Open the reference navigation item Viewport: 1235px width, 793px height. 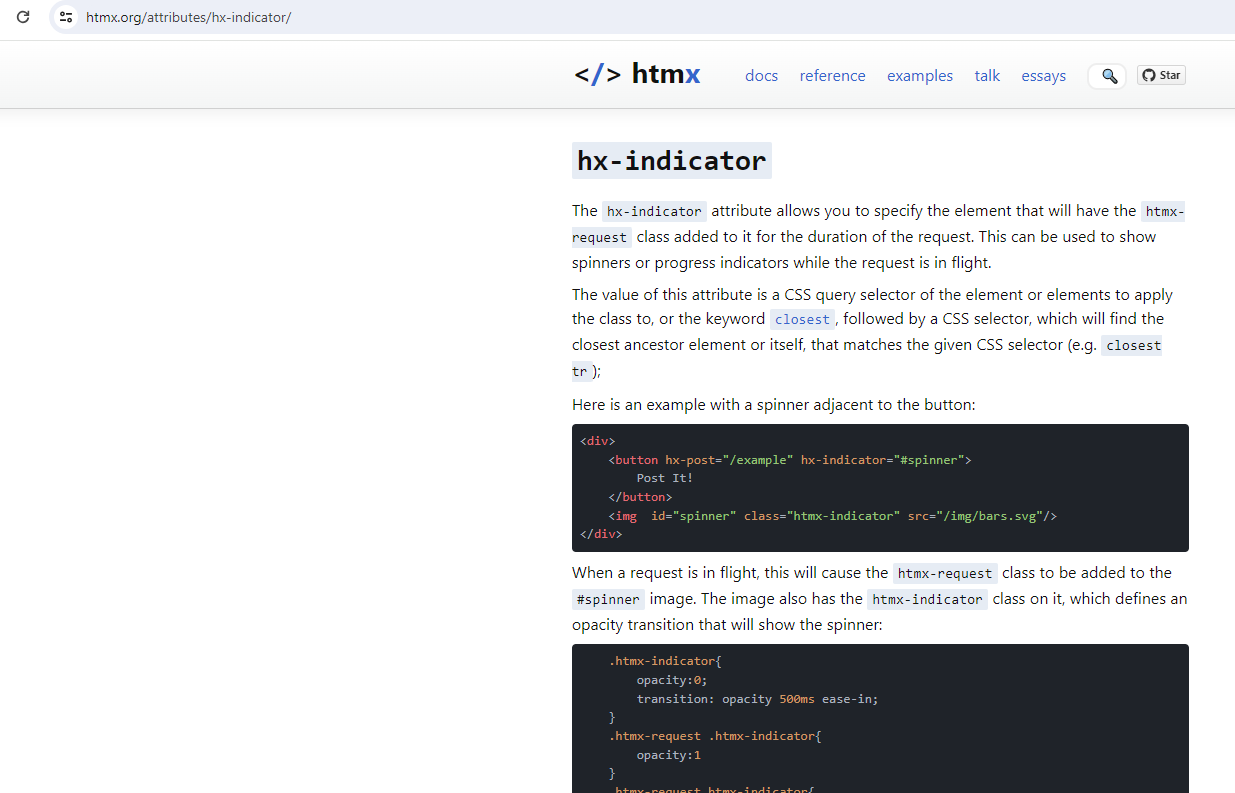click(x=832, y=76)
